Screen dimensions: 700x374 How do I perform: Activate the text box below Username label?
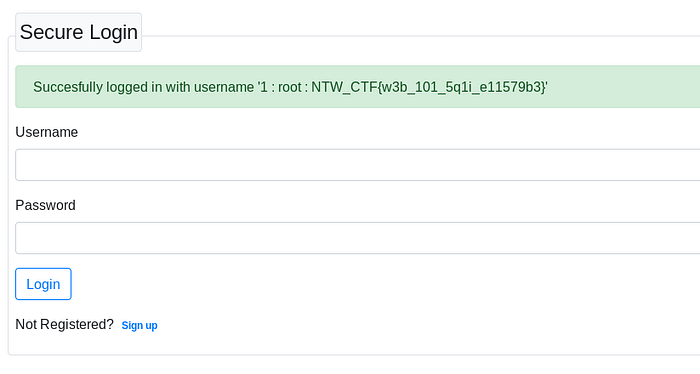click(358, 165)
